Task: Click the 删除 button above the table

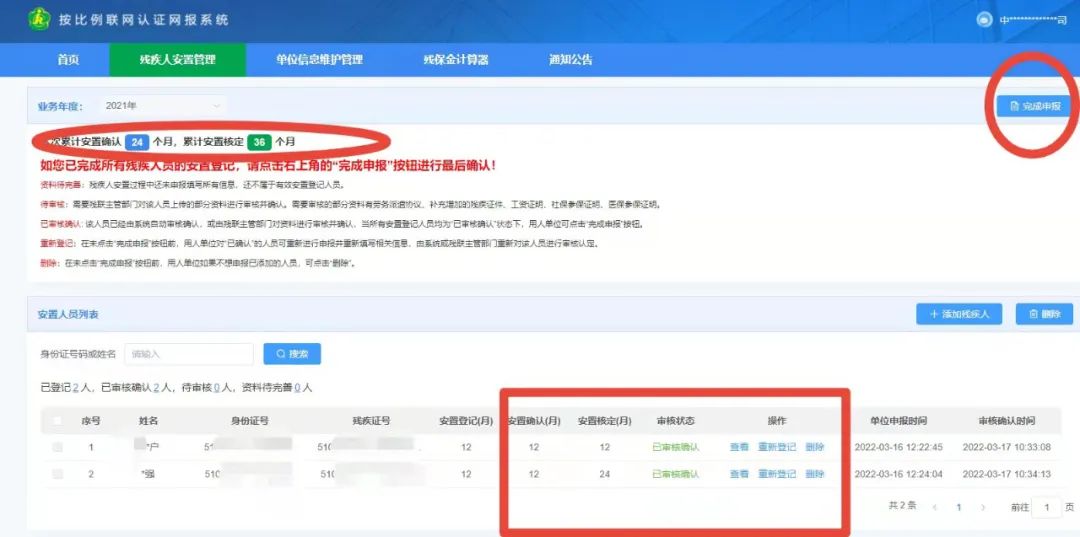Action: (x=1043, y=314)
